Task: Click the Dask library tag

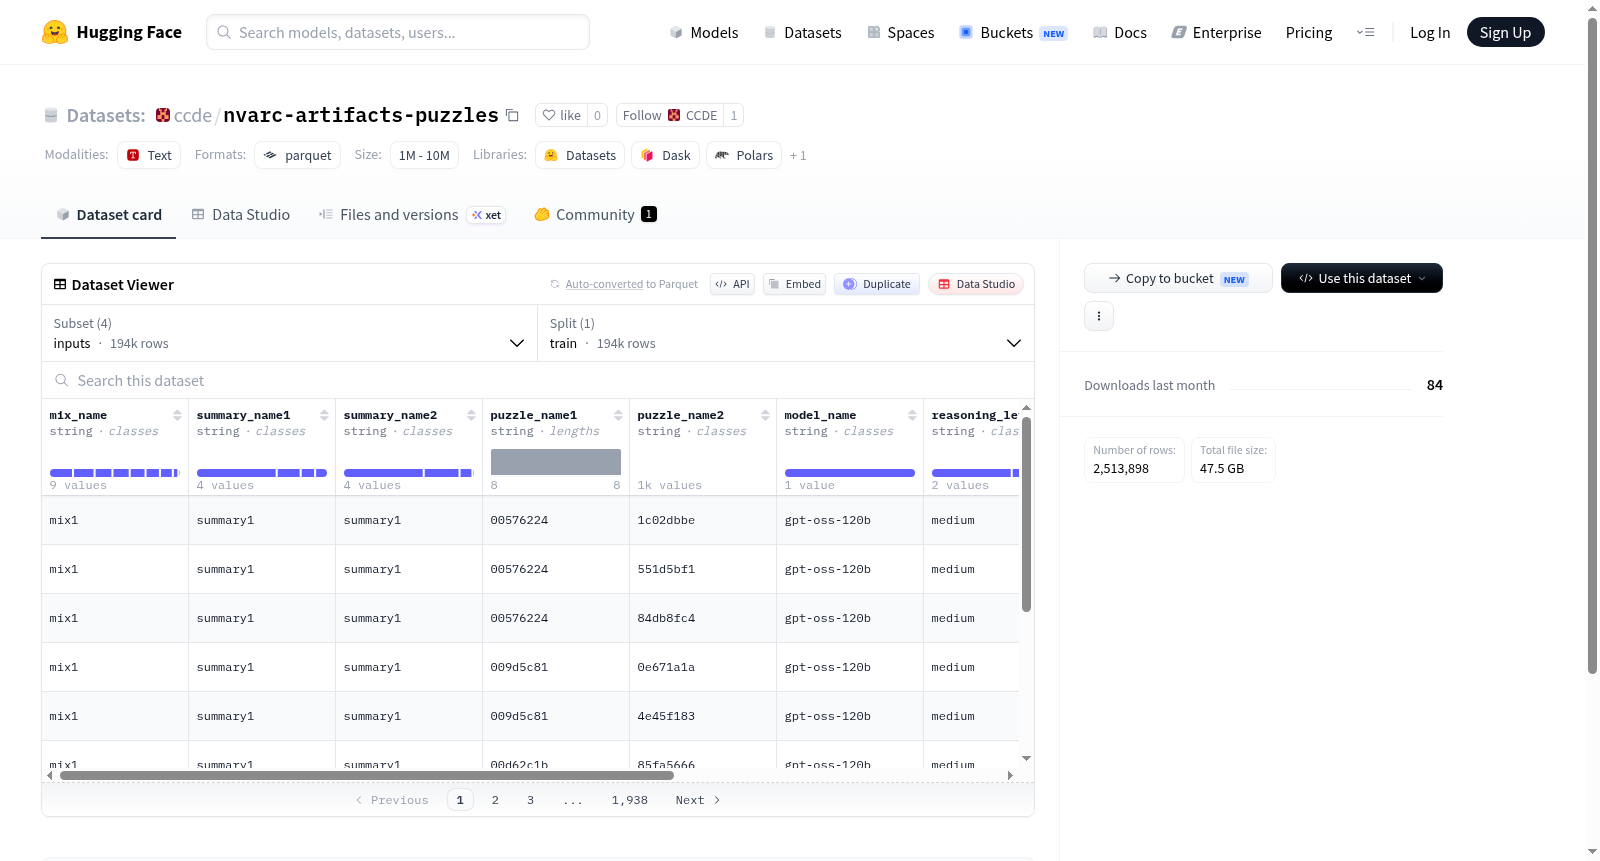Action: pyautogui.click(x=665, y=155)
